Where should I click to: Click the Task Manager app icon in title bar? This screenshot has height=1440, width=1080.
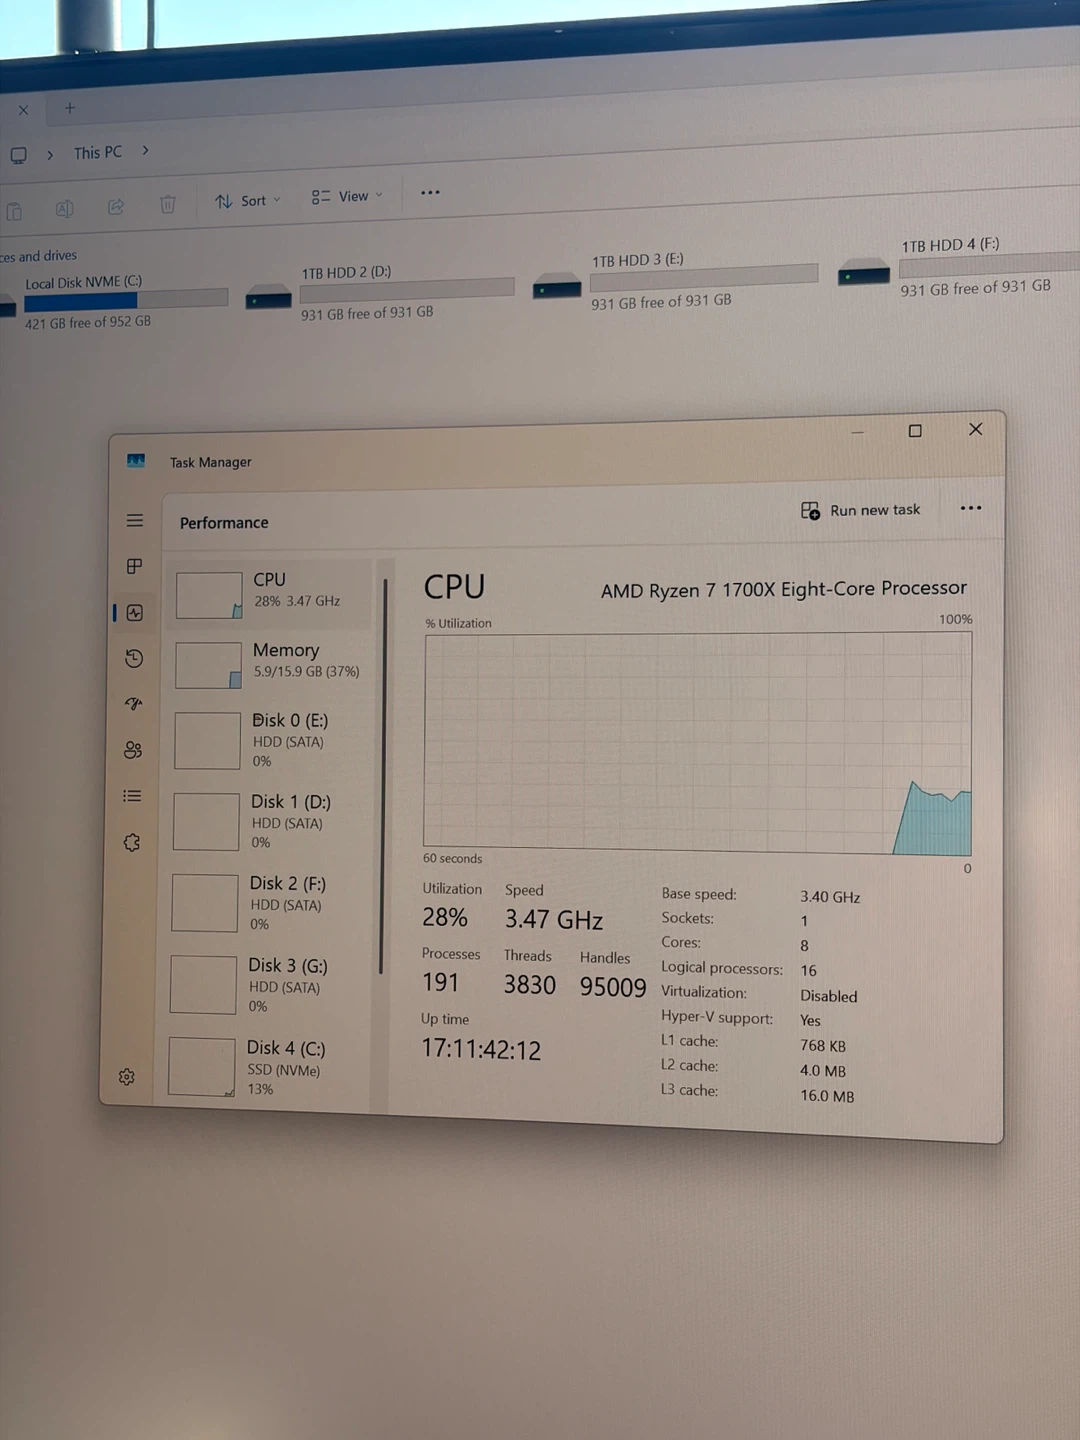136,461
